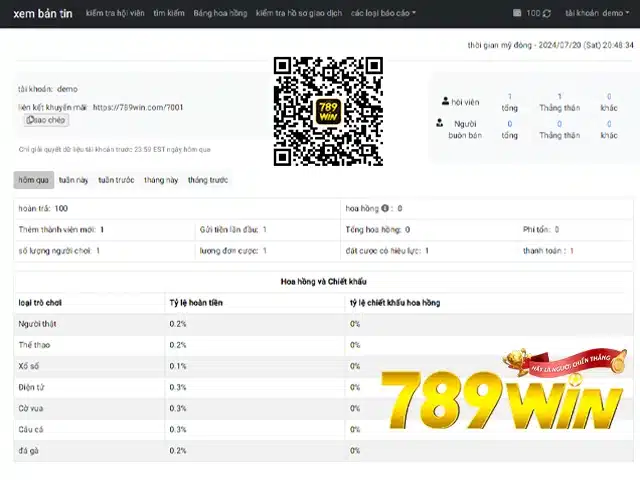Click the 'Điện tử' row label
Image resolution: width=640 pixels, height=480 pixels.
[x=31, y=387]
